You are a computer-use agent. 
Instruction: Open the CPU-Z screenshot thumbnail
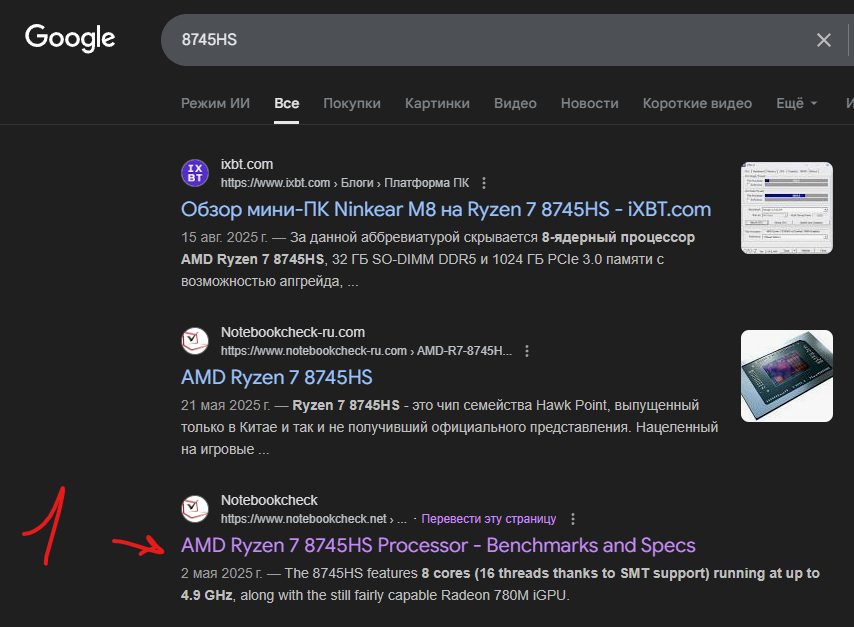786,208
